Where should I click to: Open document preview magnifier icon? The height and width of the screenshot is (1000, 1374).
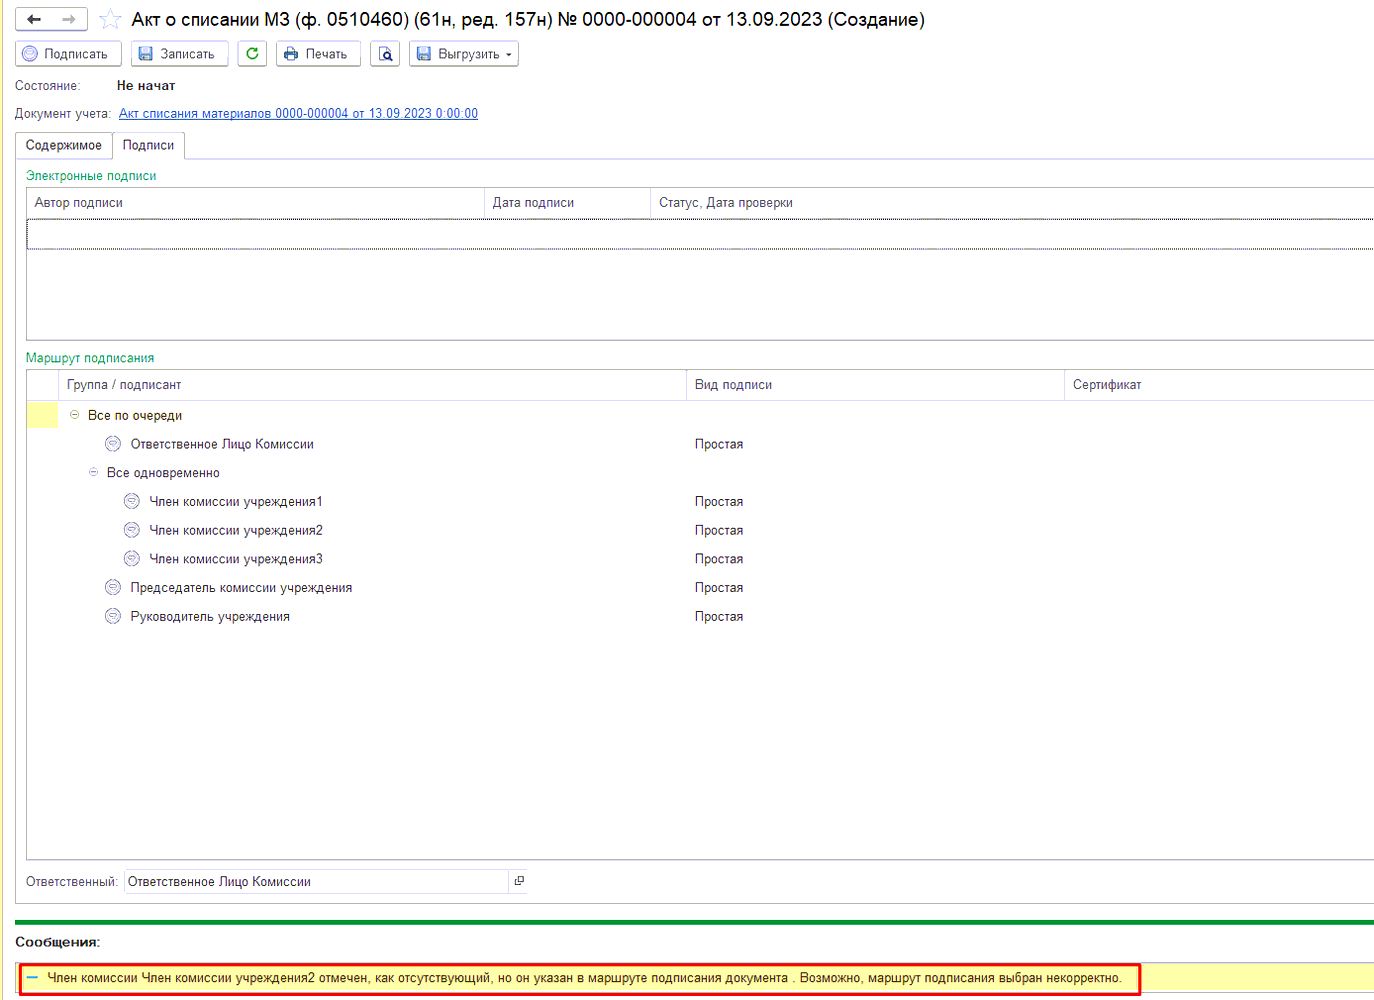pyautogui.click(x=385, y=54)
